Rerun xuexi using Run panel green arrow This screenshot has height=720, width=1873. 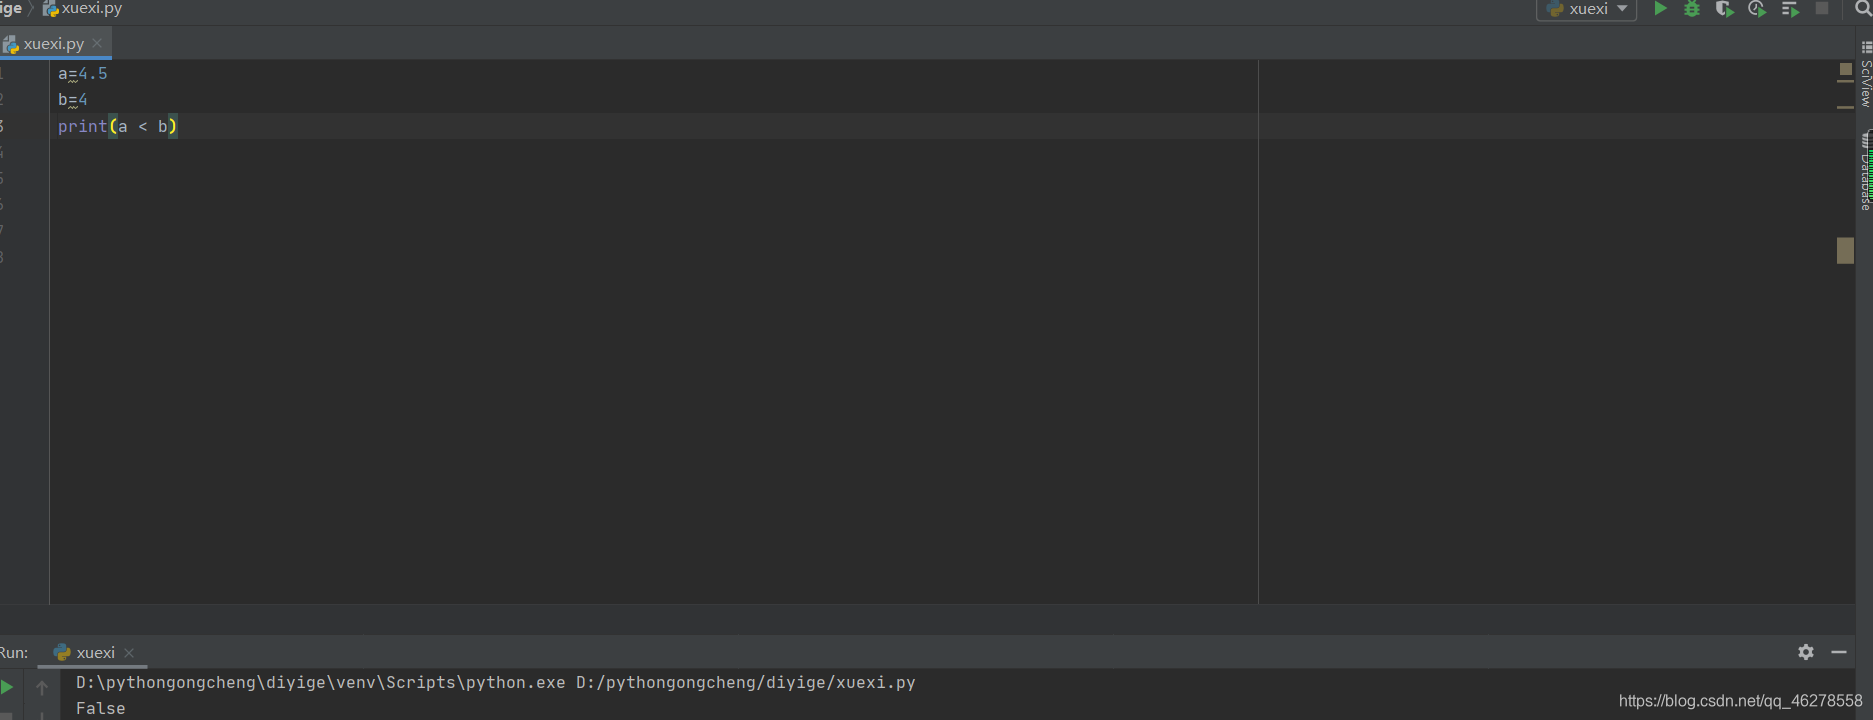pos(7,687)
